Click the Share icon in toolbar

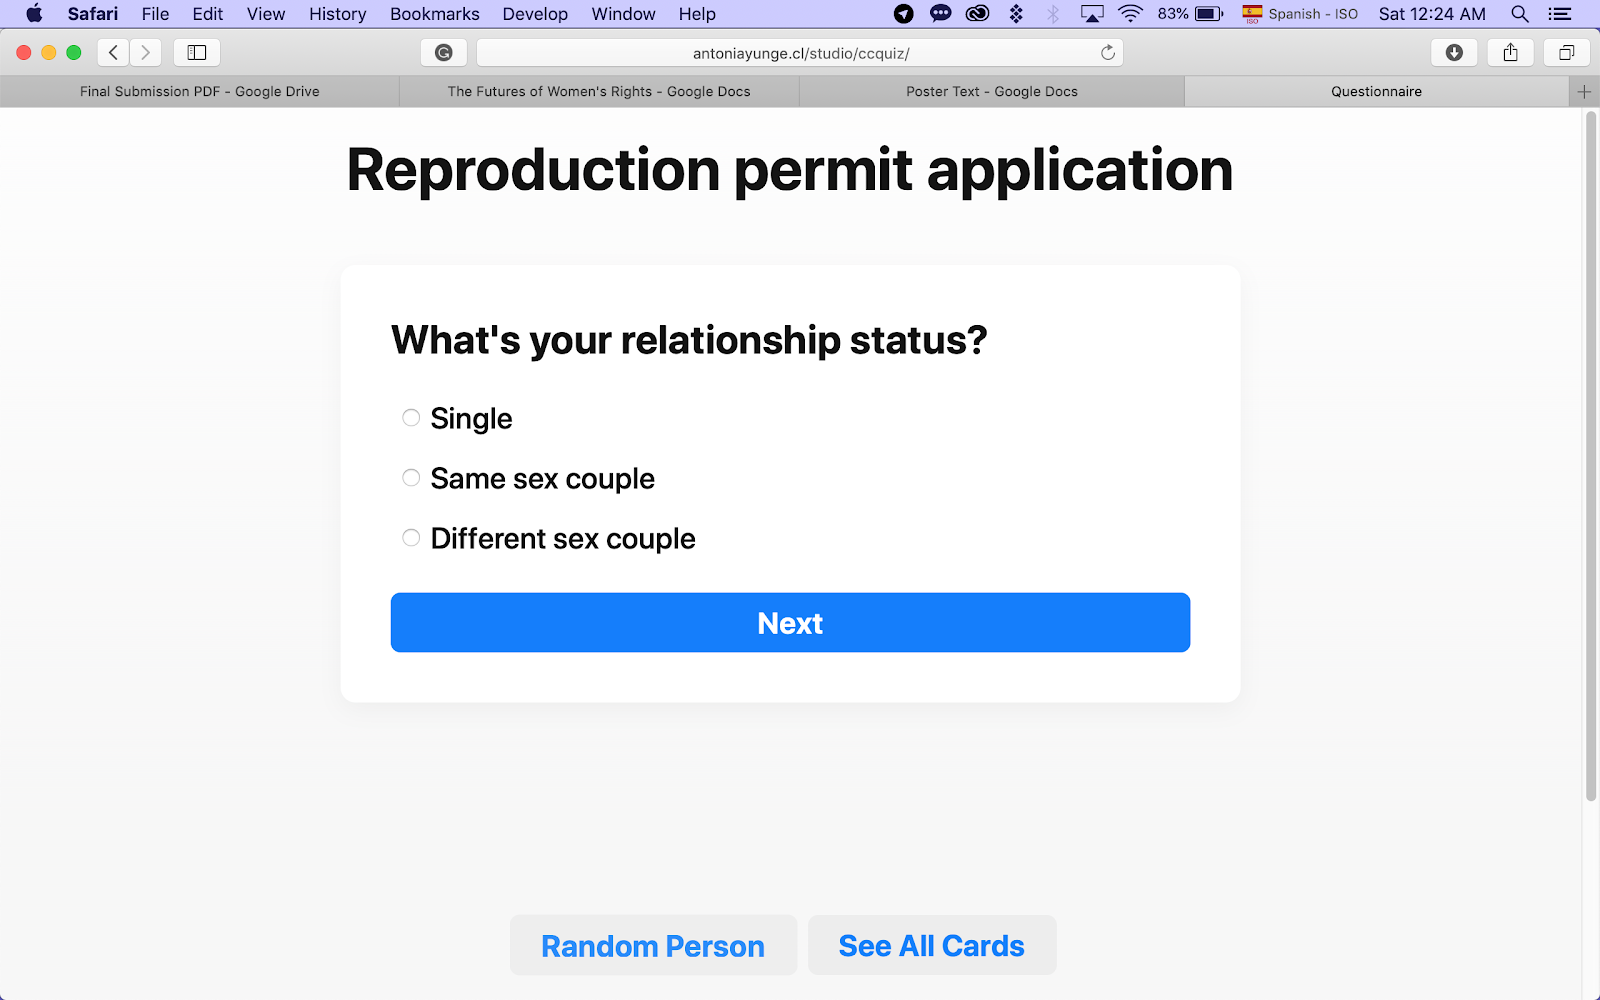[1510, 53]
